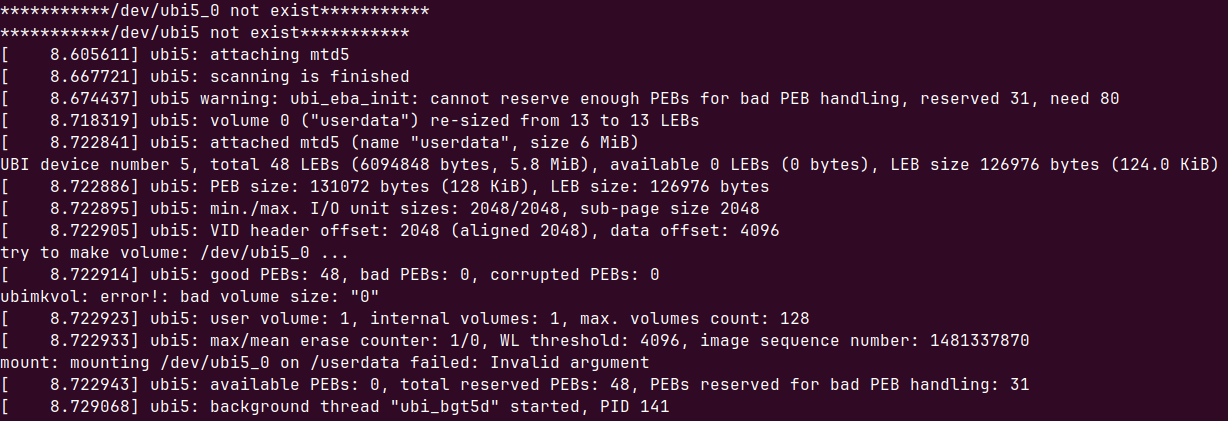Click the 'available PEBs: 0' log line
Screen dimensions: 1228x421
click(515, 384)
